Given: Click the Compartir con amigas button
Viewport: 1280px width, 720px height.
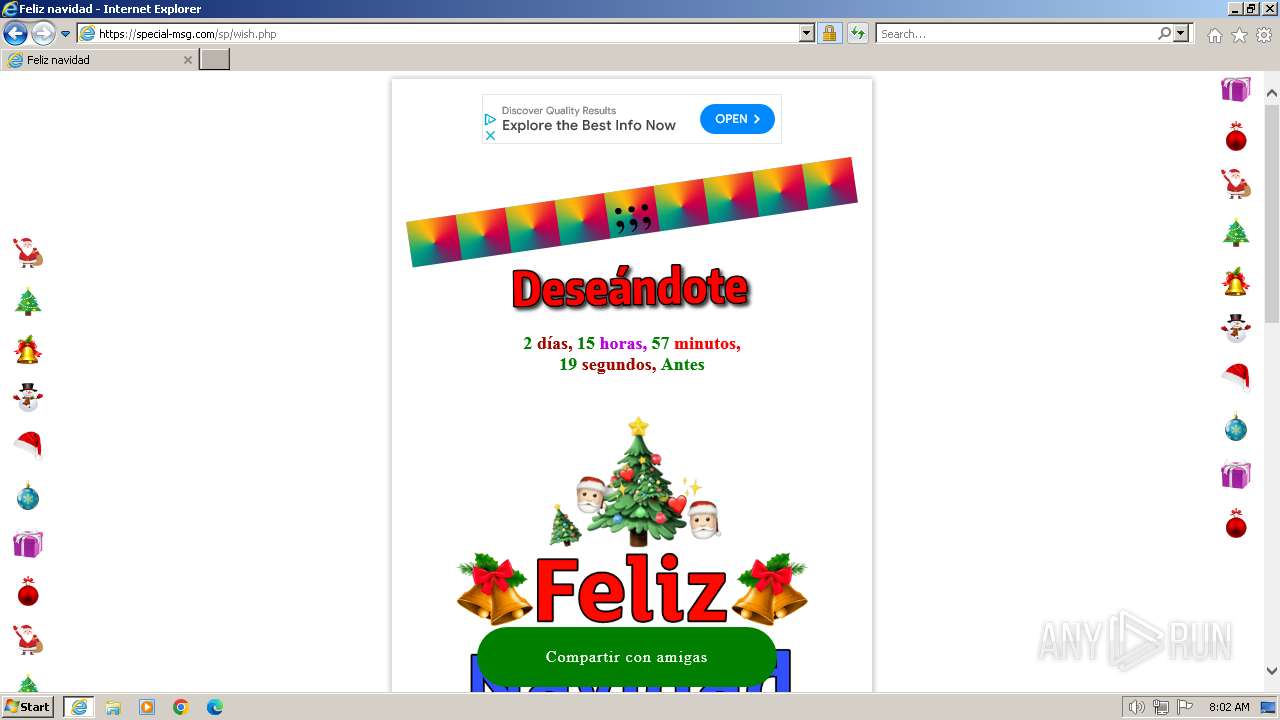Looking at the screenshot, I should [627, 657].
